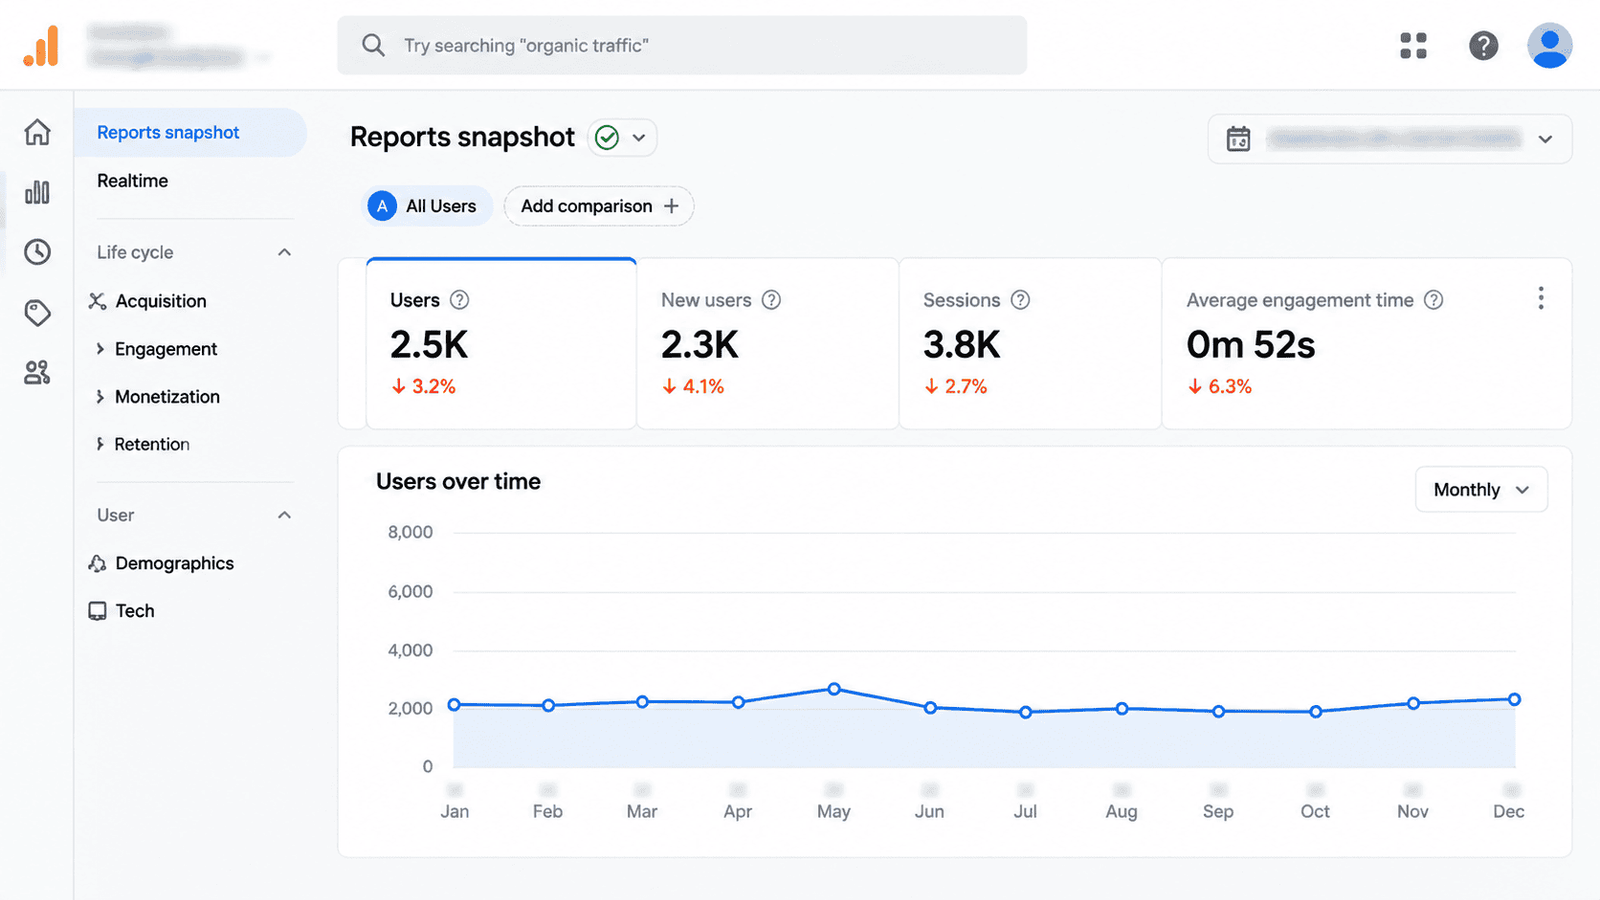Select the Users metric tab
1600x900 pixels.
(x=501, y=344)
